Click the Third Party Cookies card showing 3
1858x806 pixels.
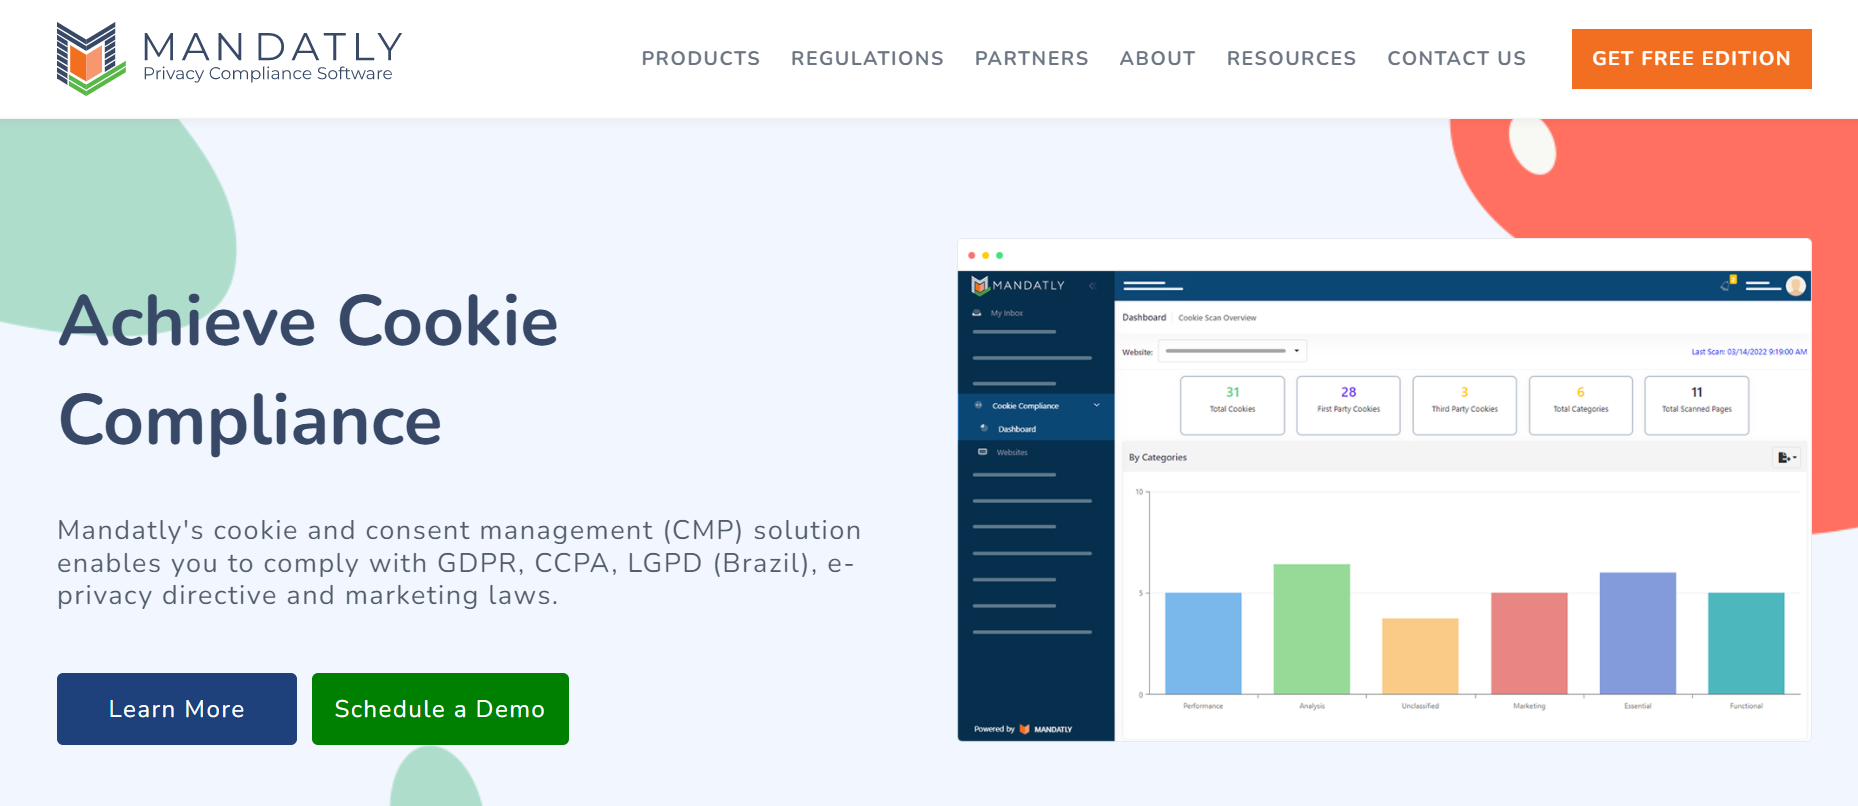point(1464,405)
